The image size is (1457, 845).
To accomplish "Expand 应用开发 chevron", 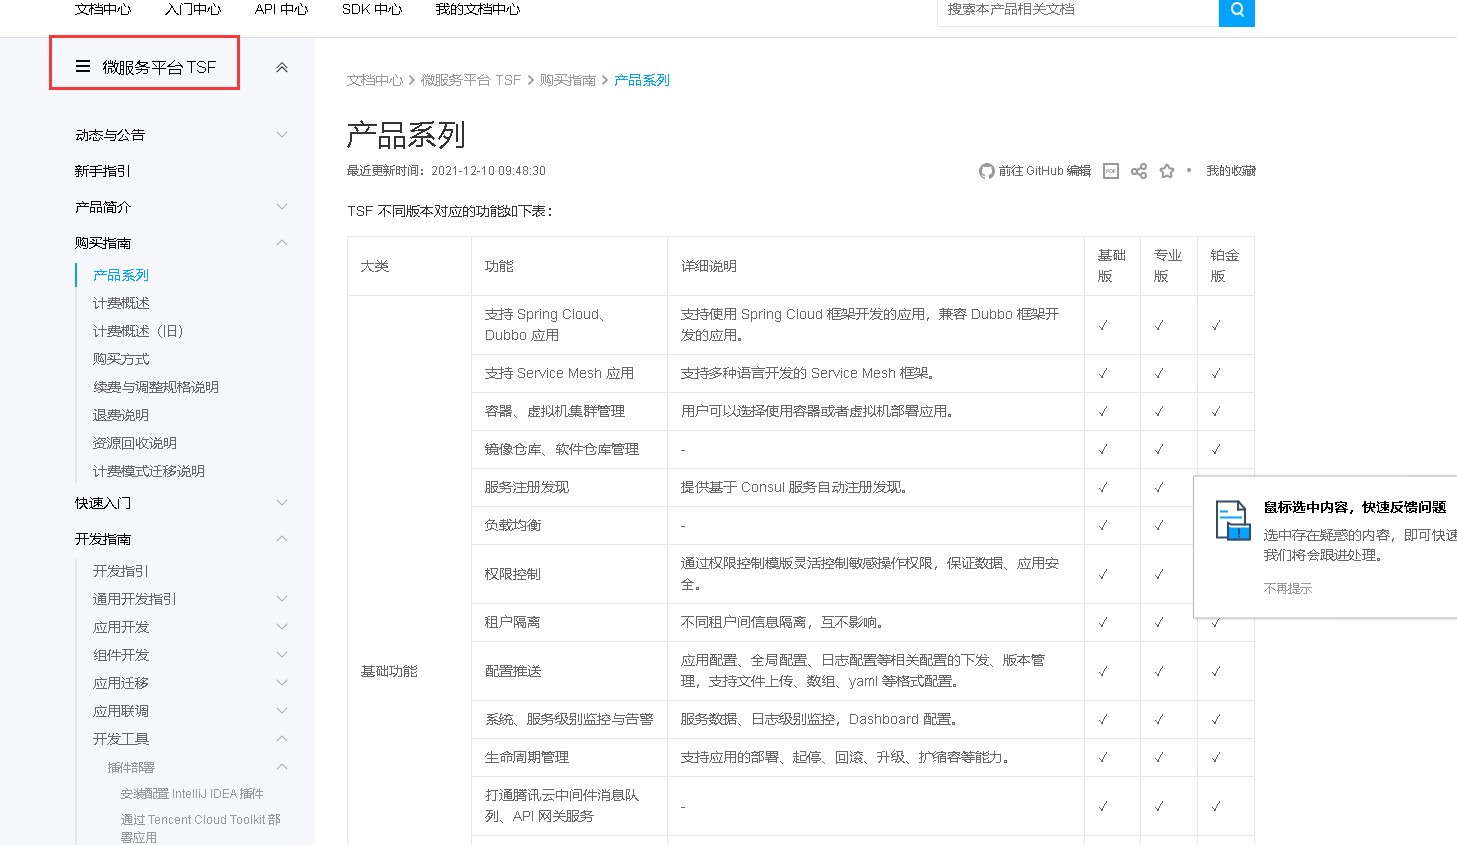I will tap(282, 627).
